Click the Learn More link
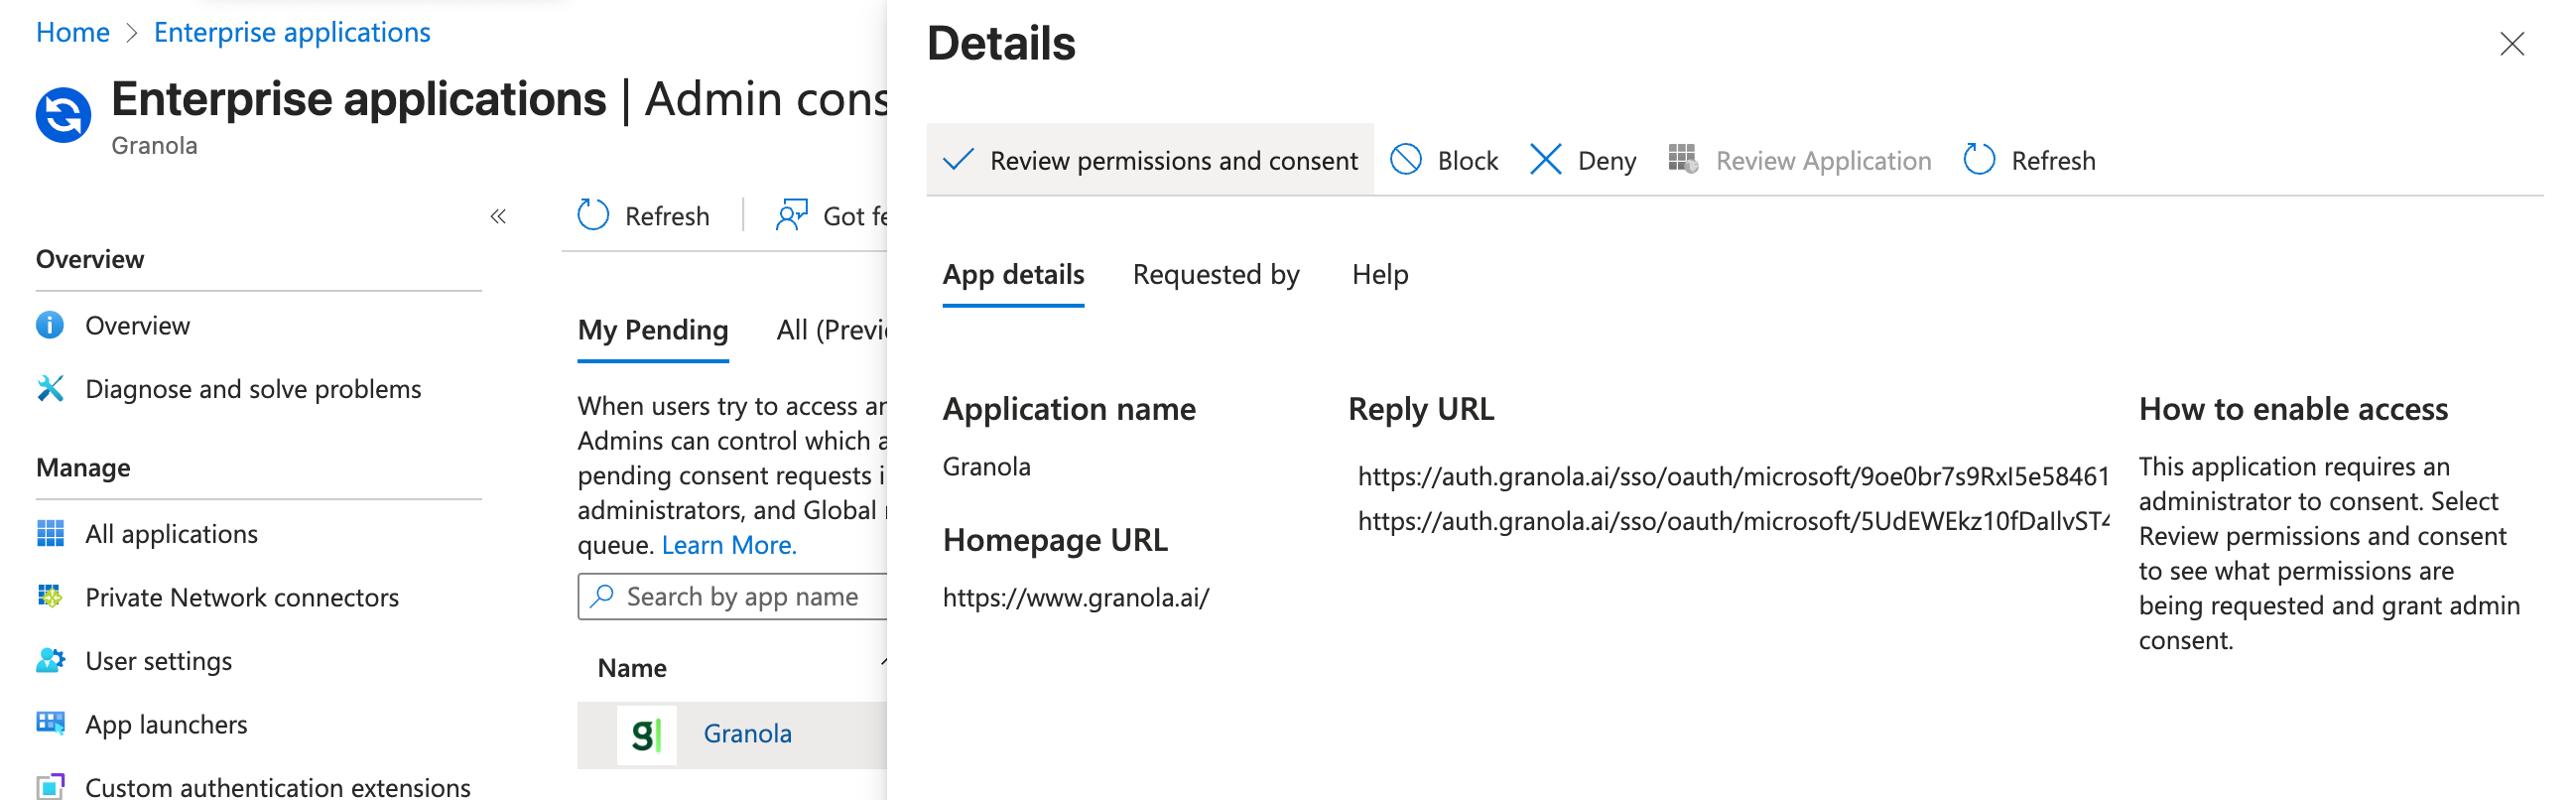Viewport: 2576px width, 800px height. [x=728, y=545]
